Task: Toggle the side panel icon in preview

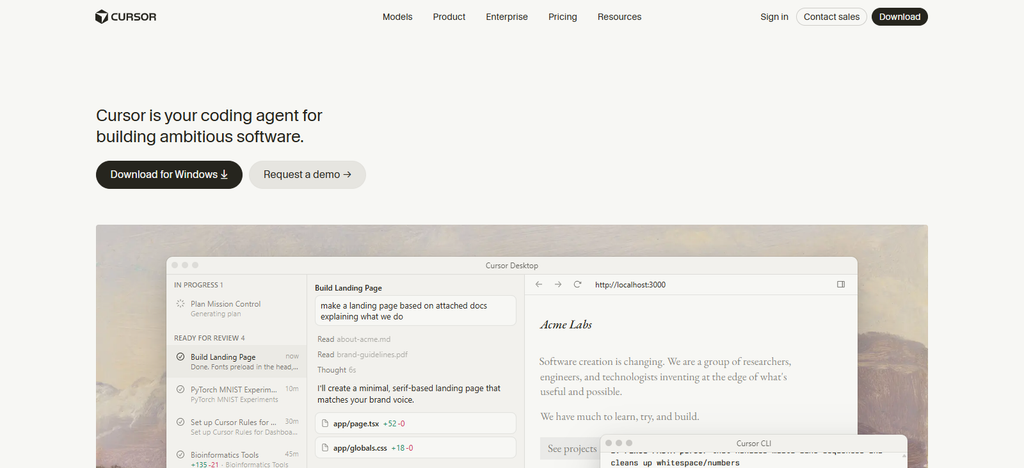Action: tap(841, 285)
